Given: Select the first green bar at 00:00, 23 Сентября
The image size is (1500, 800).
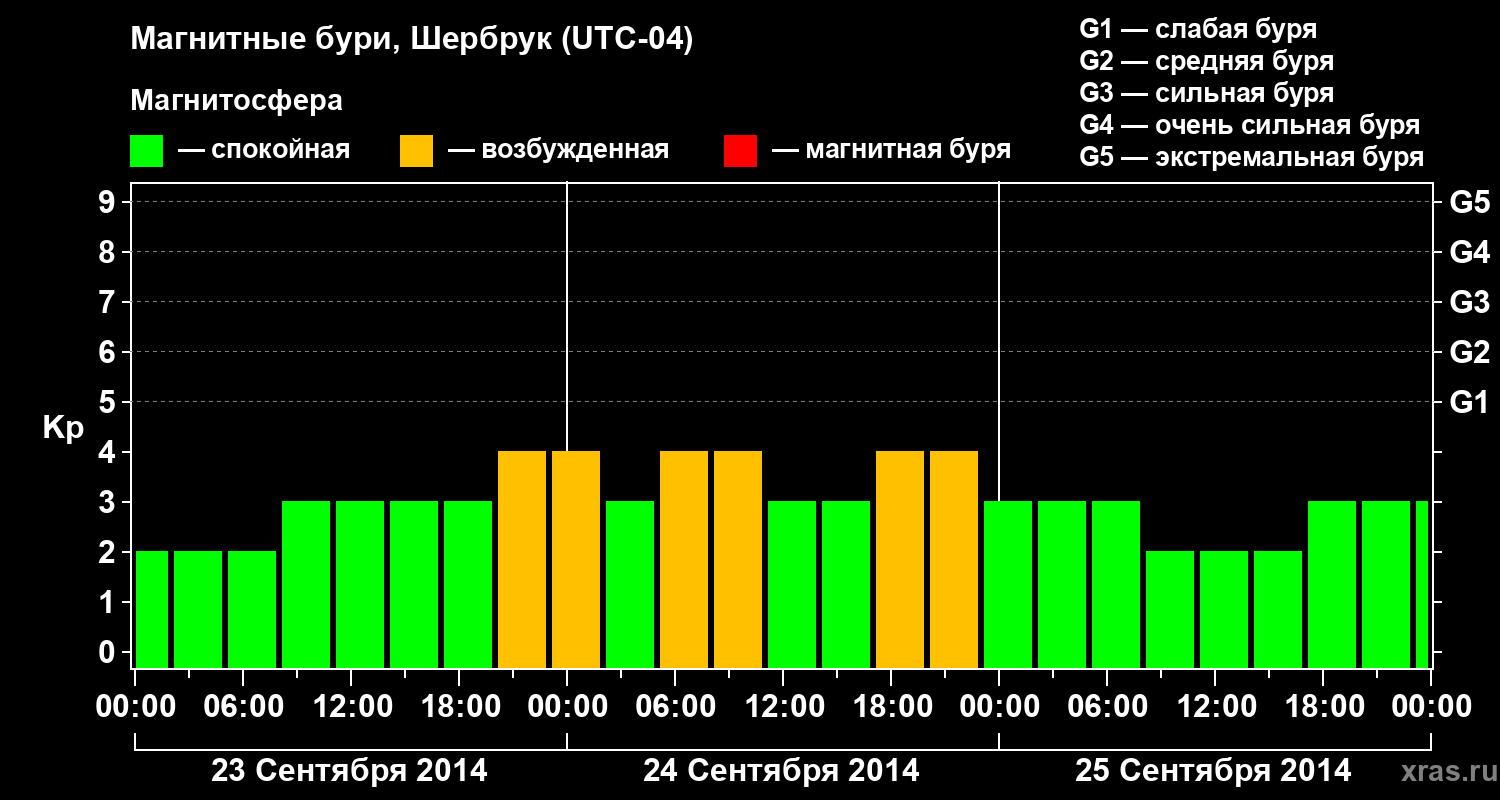Looking at the screenshot, I should click(152, 610).
